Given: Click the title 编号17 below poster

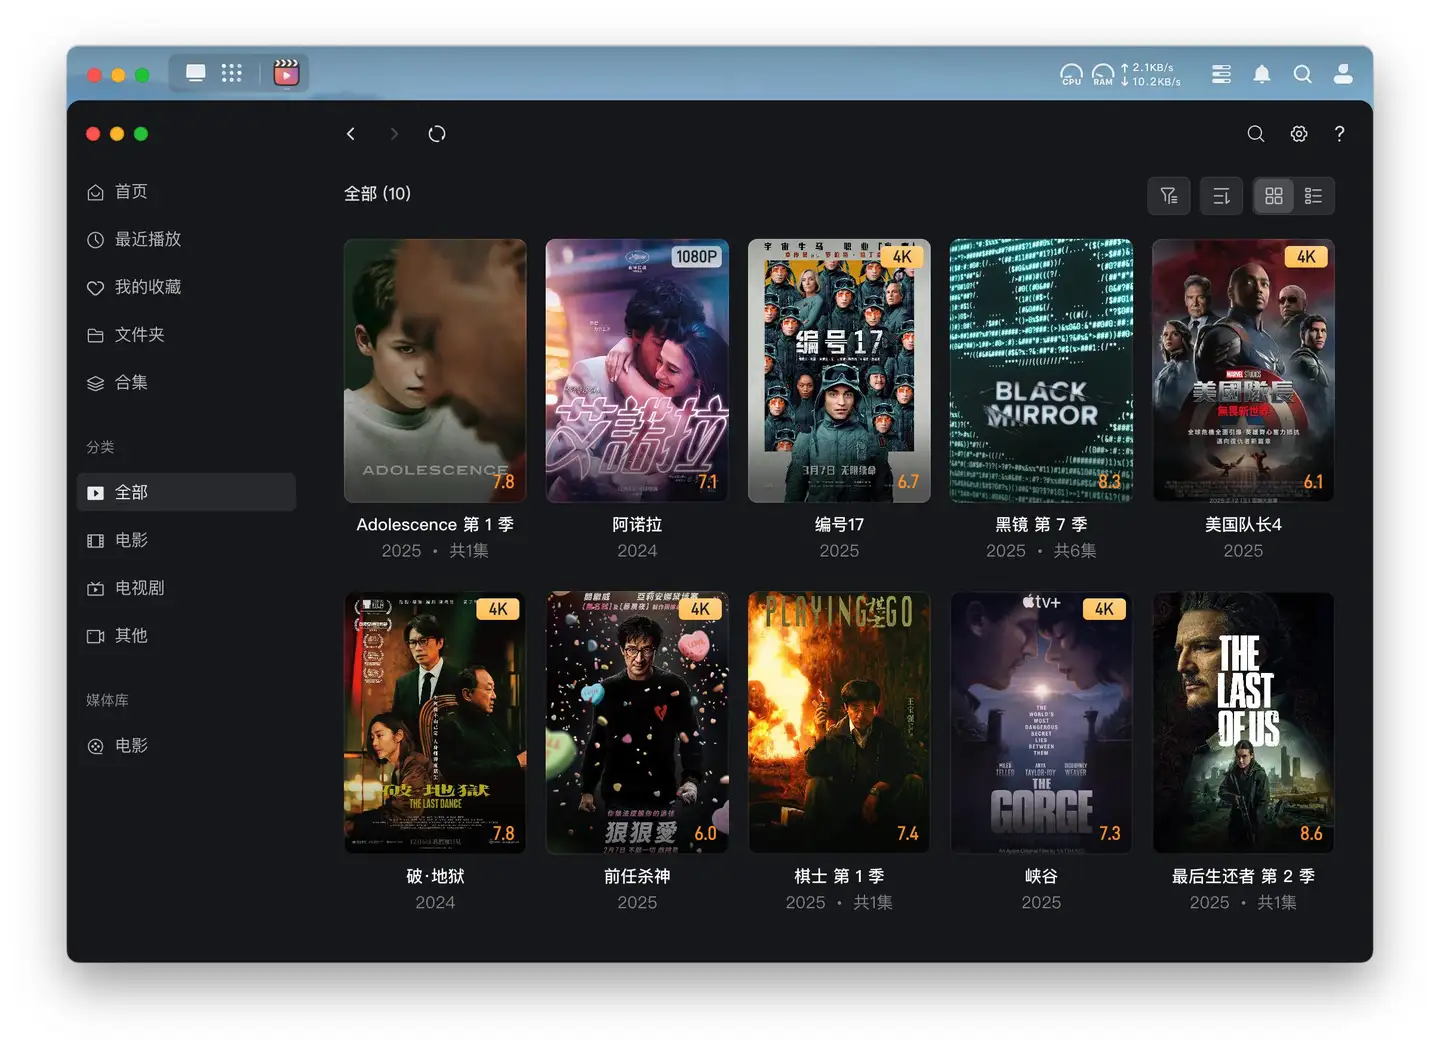Looking at the screenshot, I should coord(839,525).
